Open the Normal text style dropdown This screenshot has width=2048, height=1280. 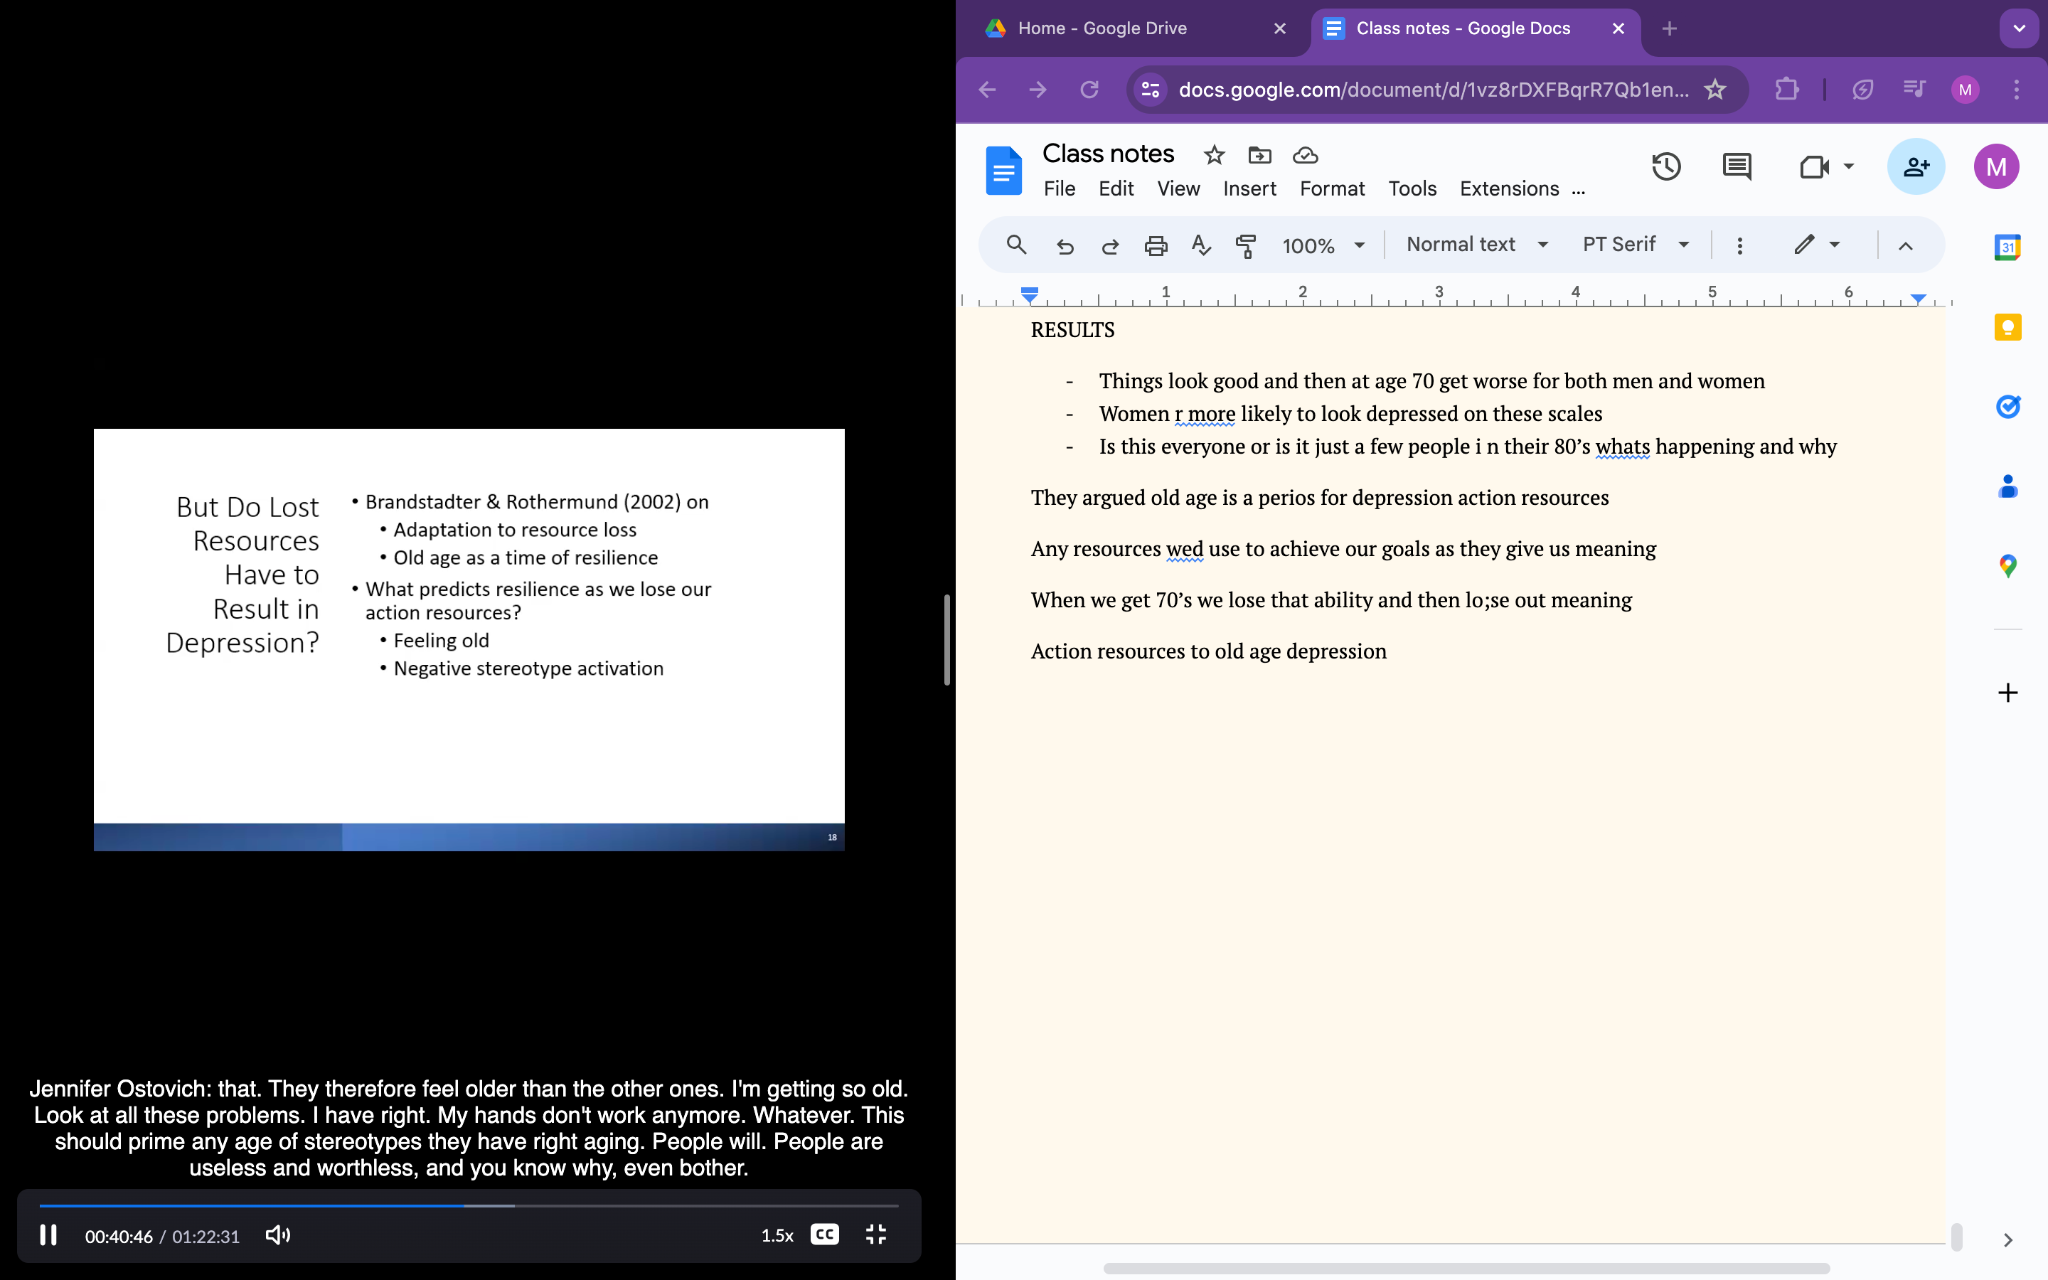[x=1476, y=245]
